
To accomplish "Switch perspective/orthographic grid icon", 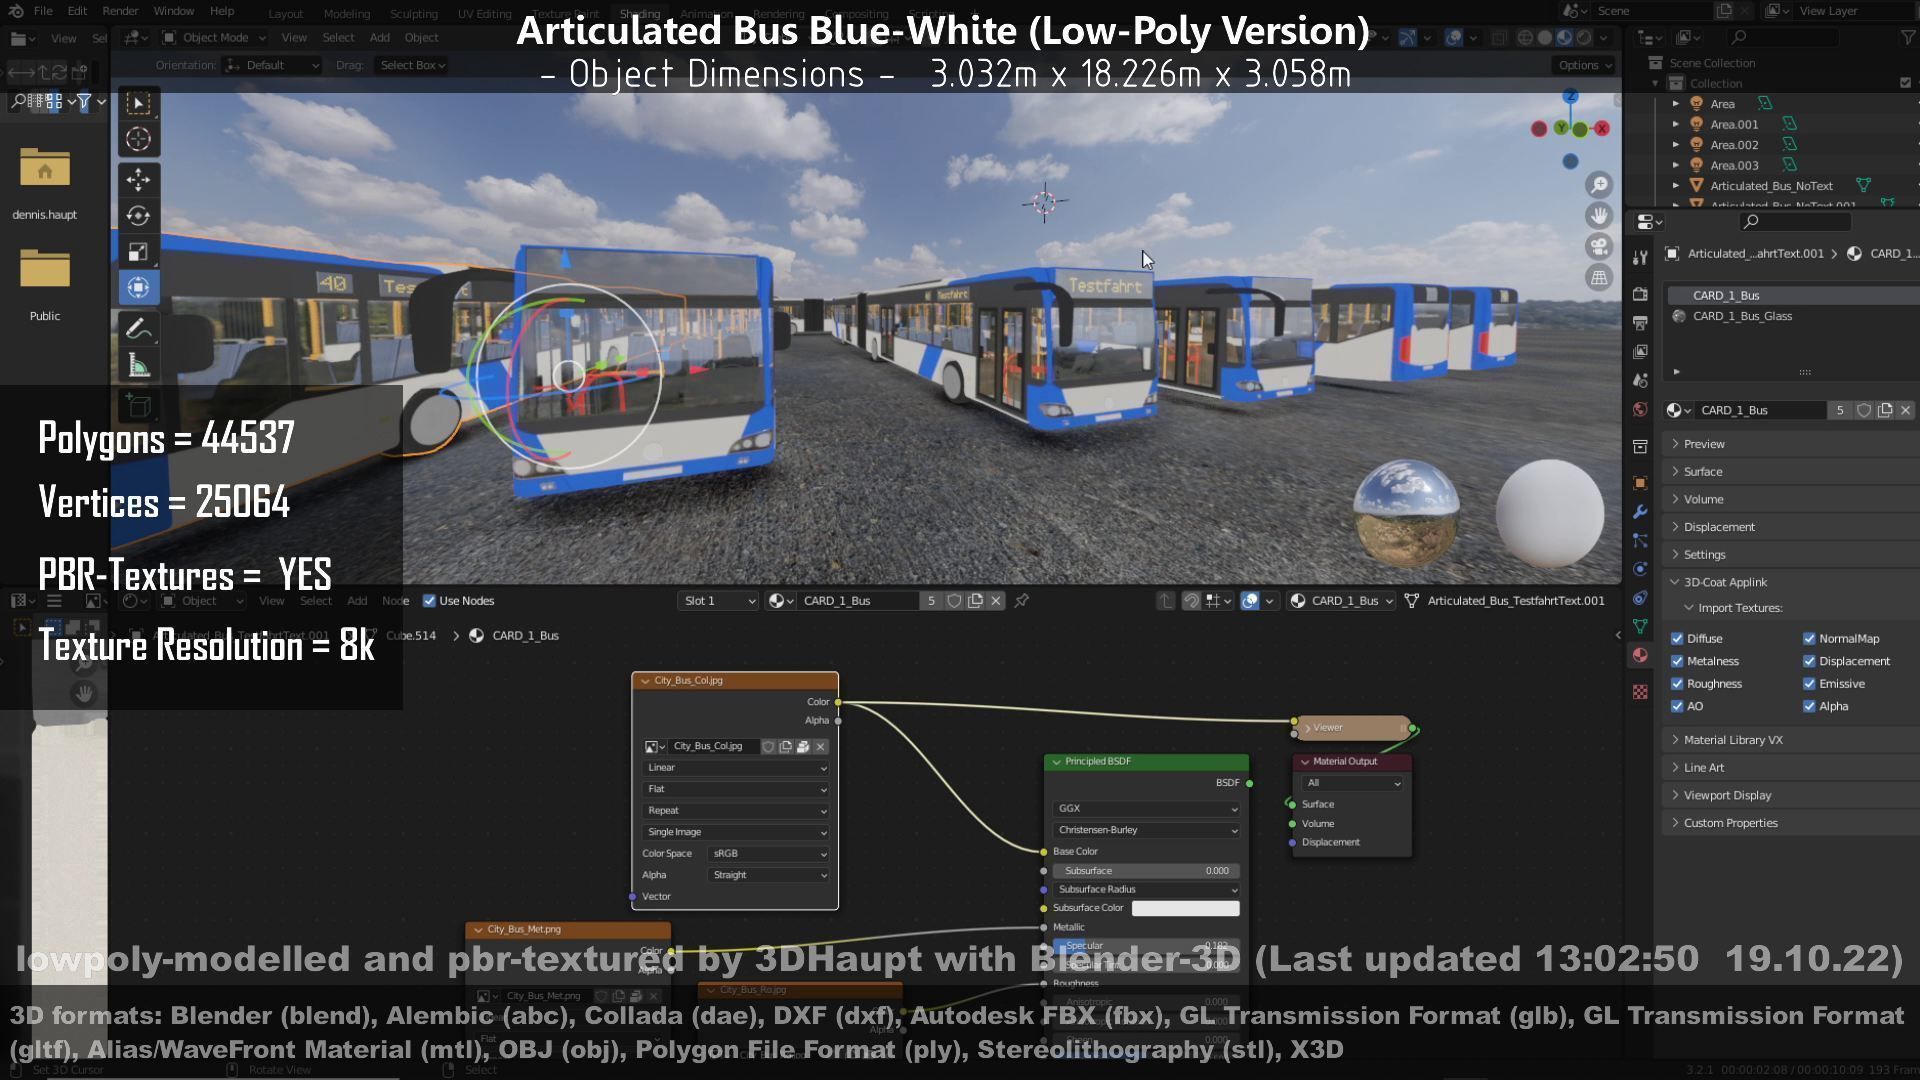I will tap(1599, 278).
